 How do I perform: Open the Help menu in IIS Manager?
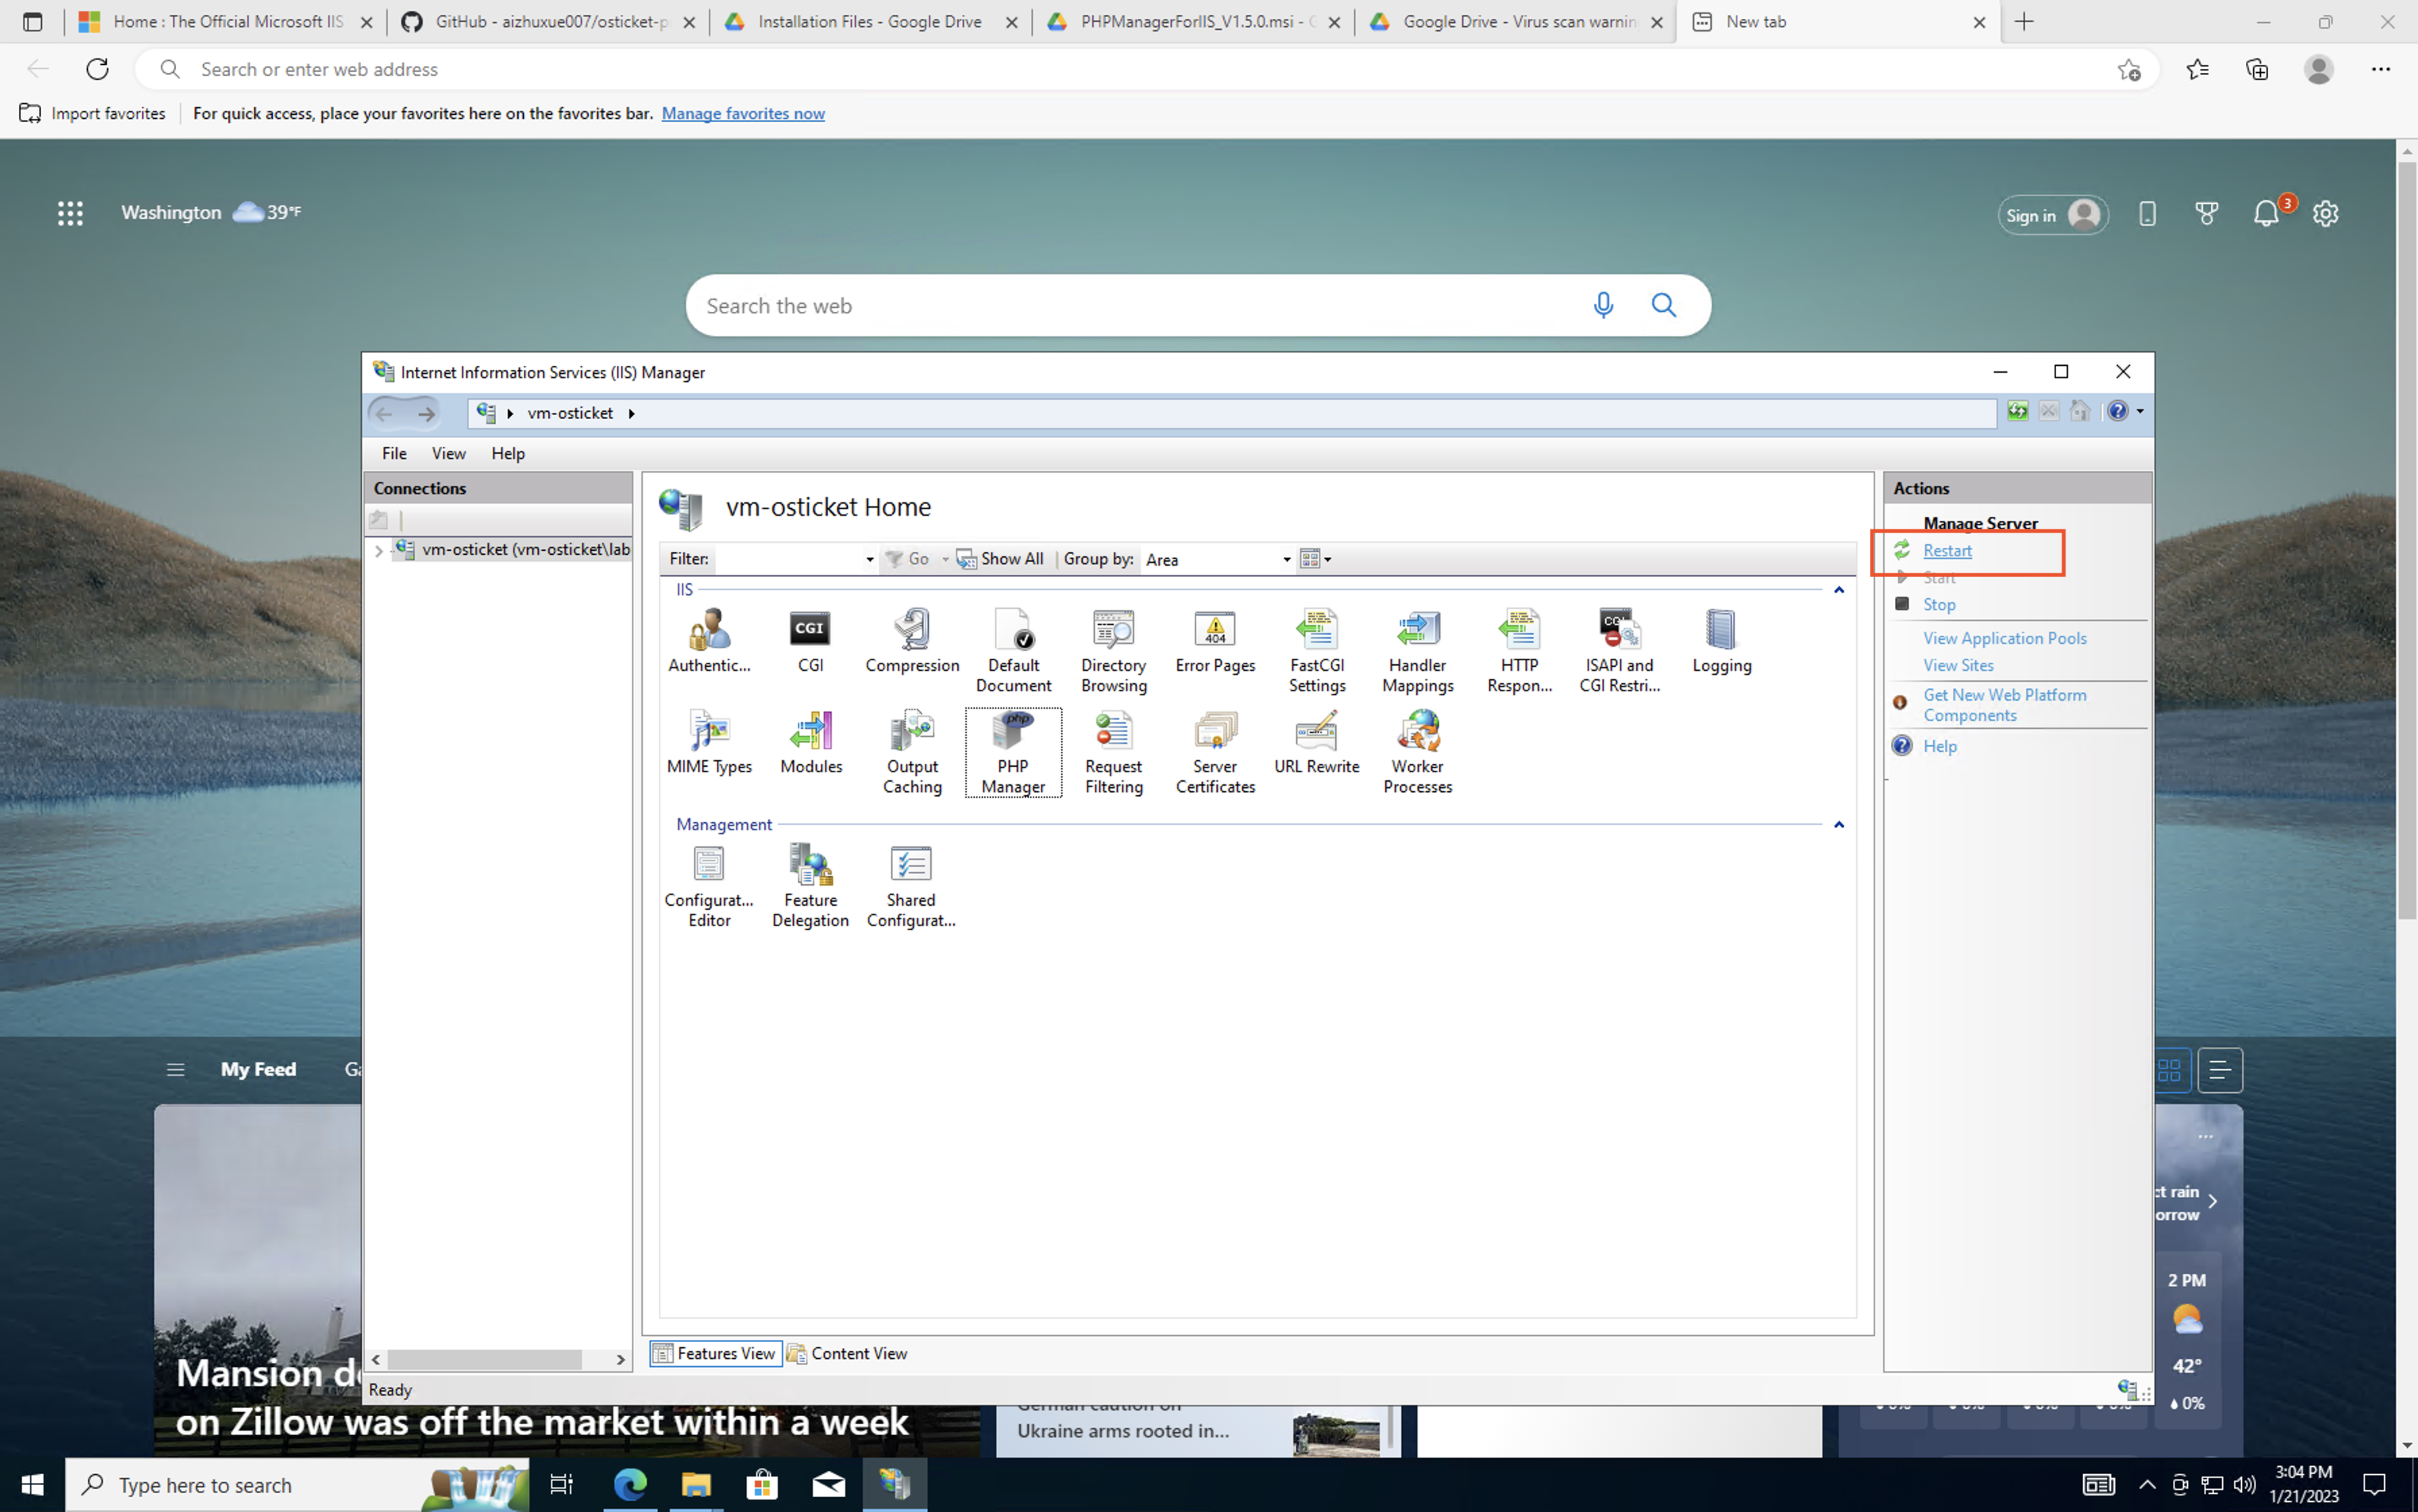pyautogui.click(x=508, y=453)
